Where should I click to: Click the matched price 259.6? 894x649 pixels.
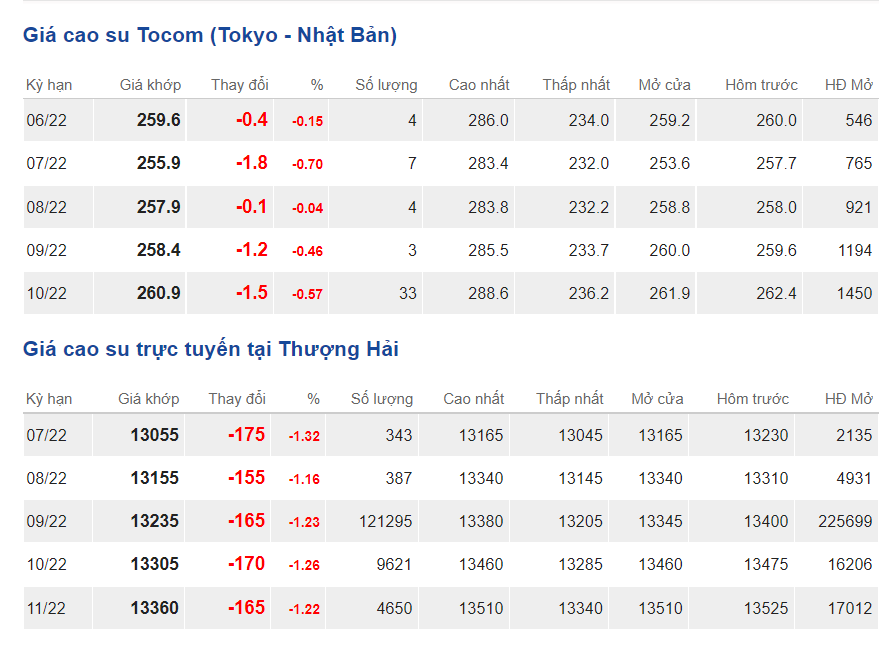click(x=159, y=120)
